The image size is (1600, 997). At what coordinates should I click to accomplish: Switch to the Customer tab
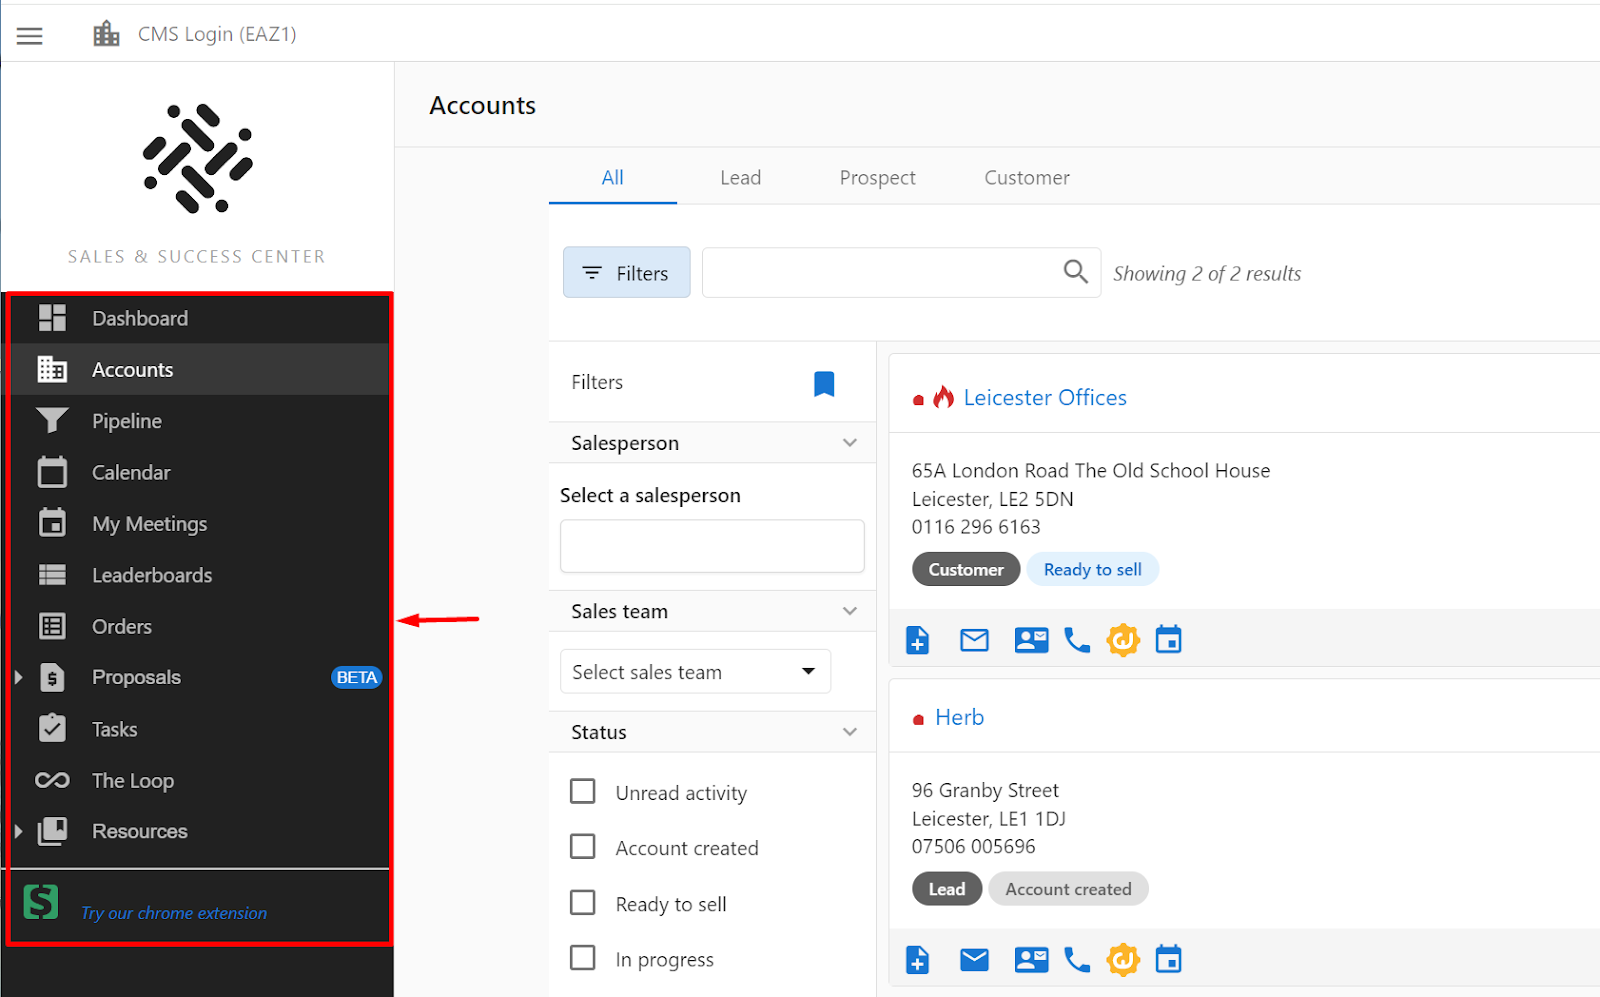click(x=1026, y=178)
